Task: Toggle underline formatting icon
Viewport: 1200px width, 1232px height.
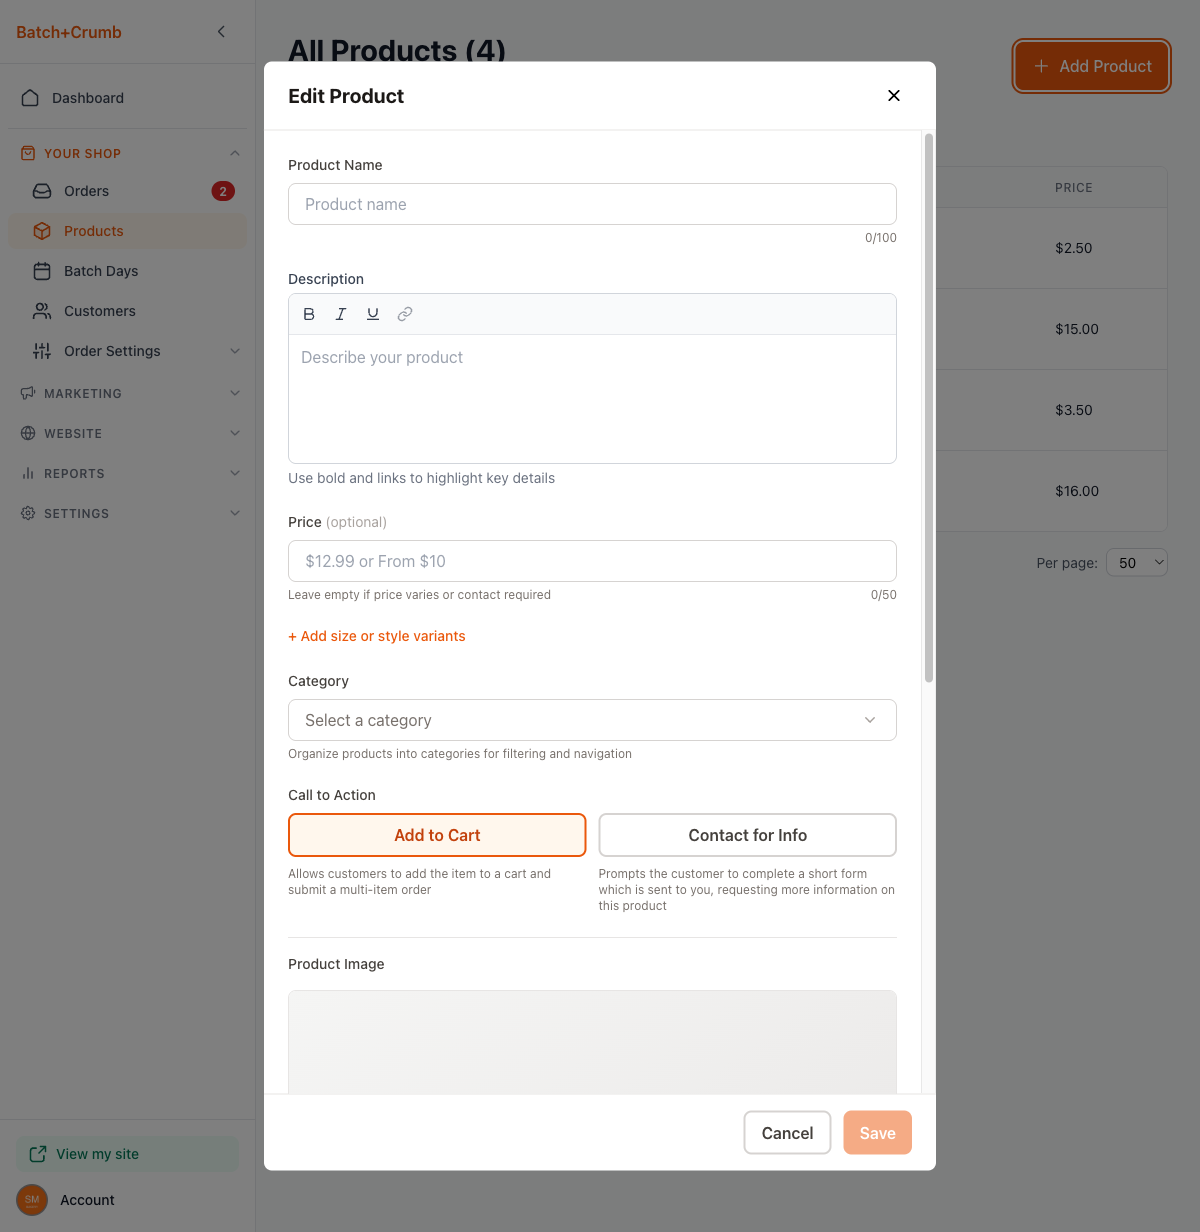Action: click(x=373, y=314)
